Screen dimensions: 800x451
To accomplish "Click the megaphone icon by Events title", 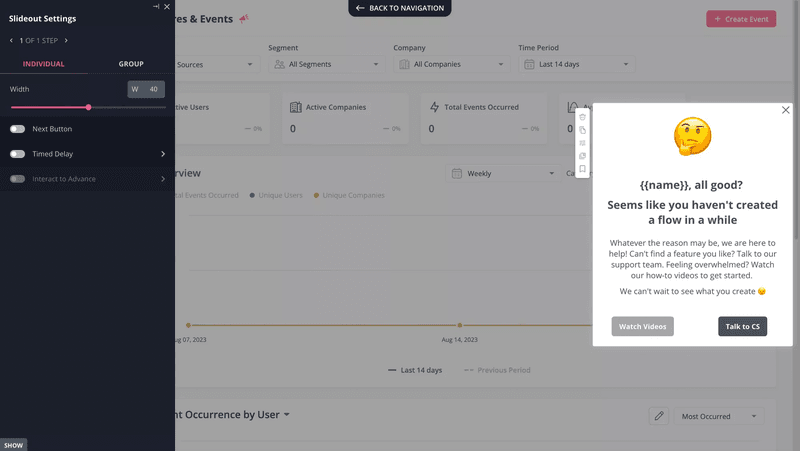I will coord(244,18).
